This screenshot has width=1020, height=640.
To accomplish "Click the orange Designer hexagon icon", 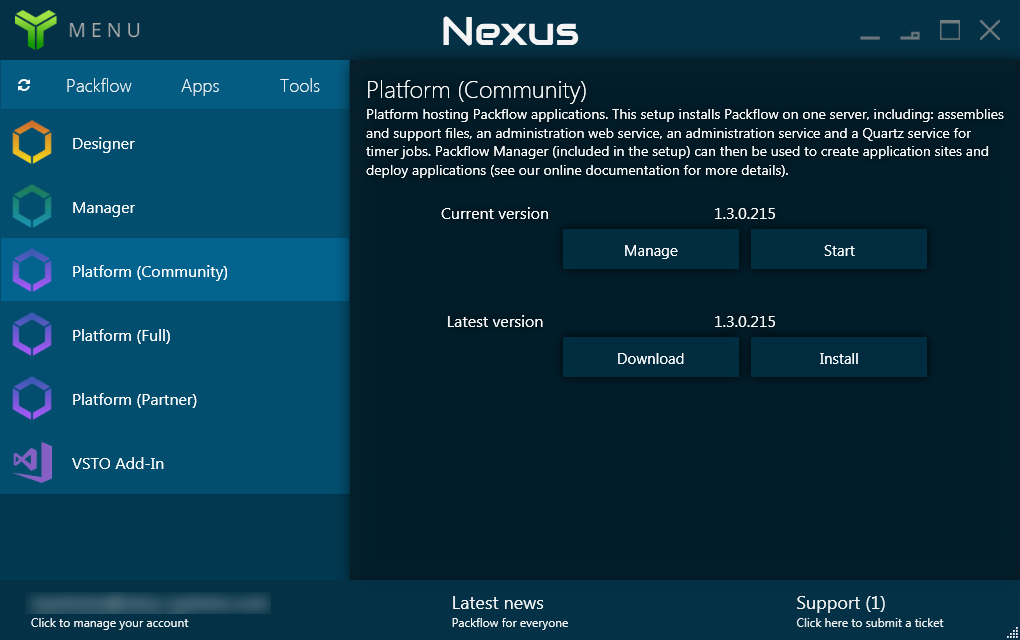I will (32, 142).
